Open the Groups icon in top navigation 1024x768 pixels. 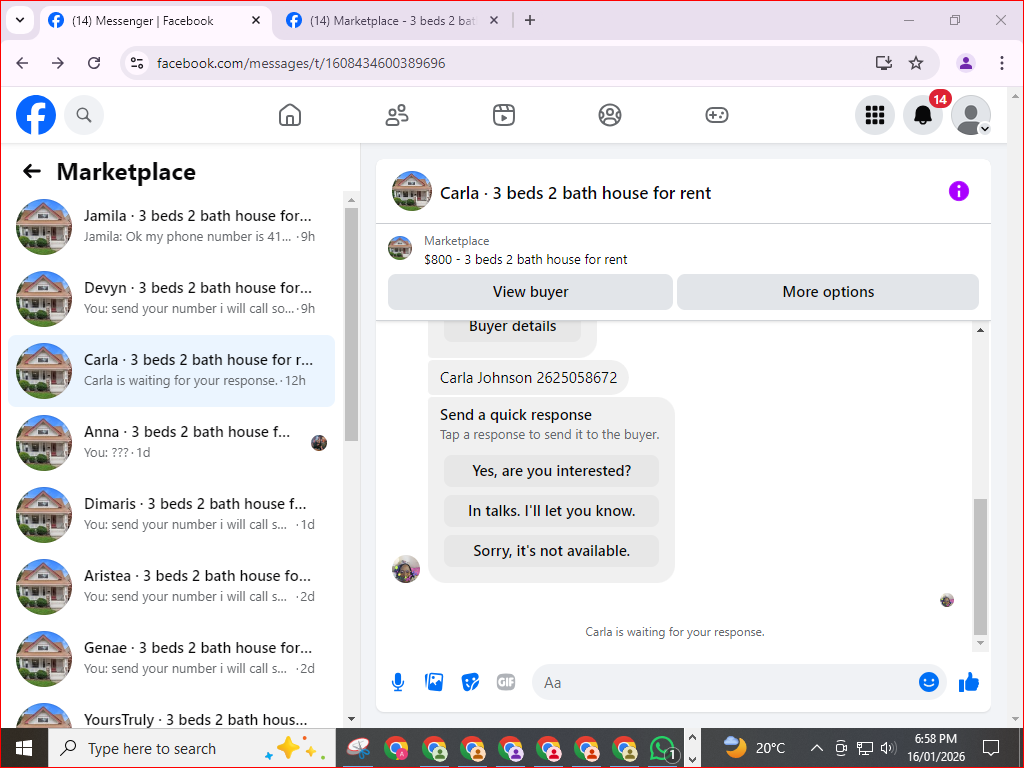point(610,115)
